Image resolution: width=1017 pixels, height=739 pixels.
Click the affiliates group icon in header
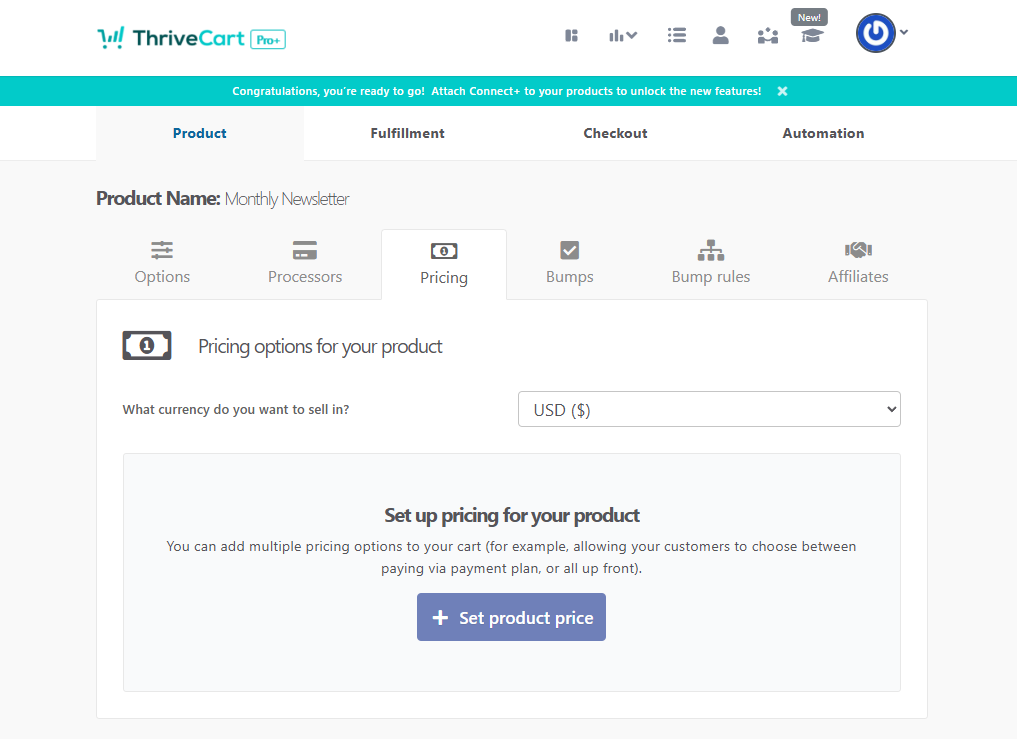[767, 36]
